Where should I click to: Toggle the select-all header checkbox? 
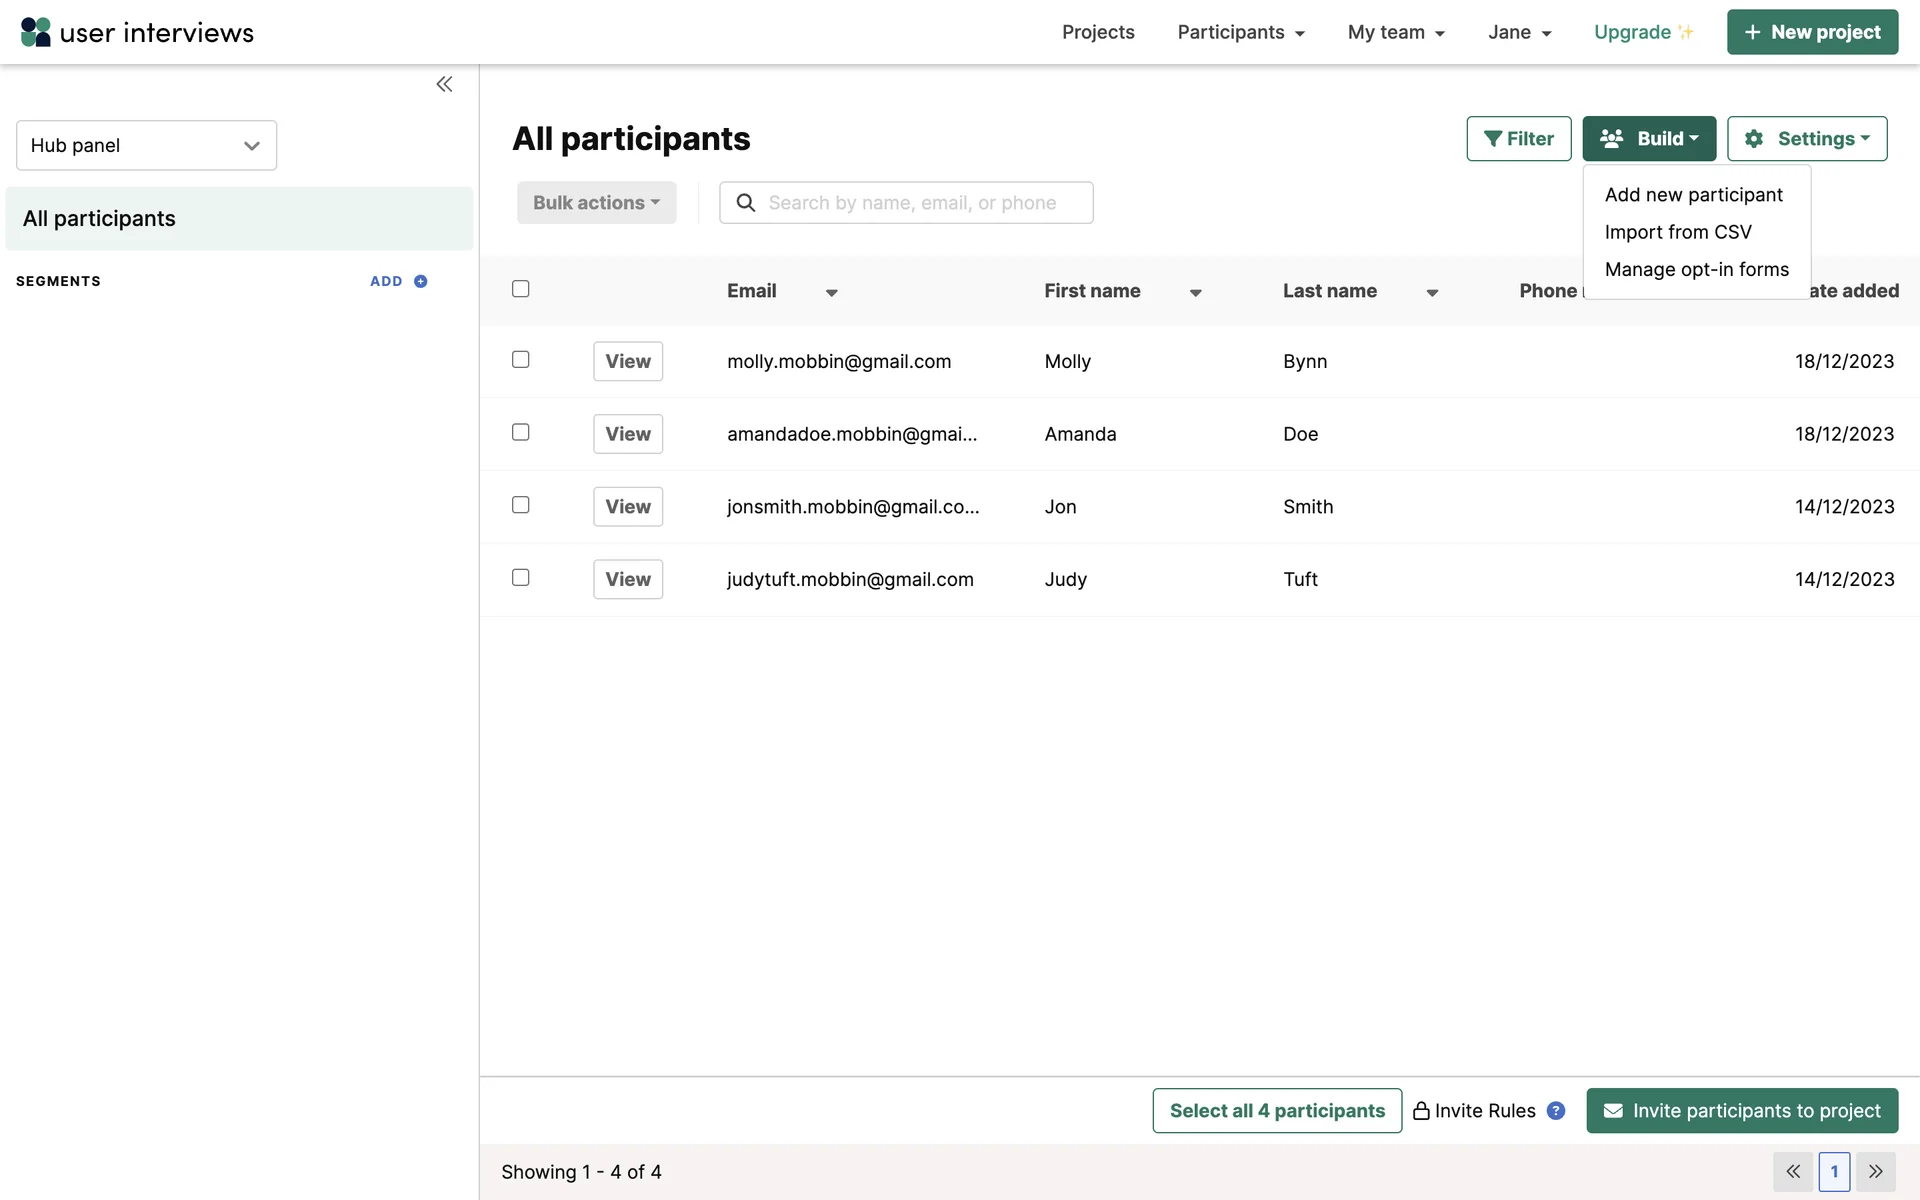[x=521, y=289]
